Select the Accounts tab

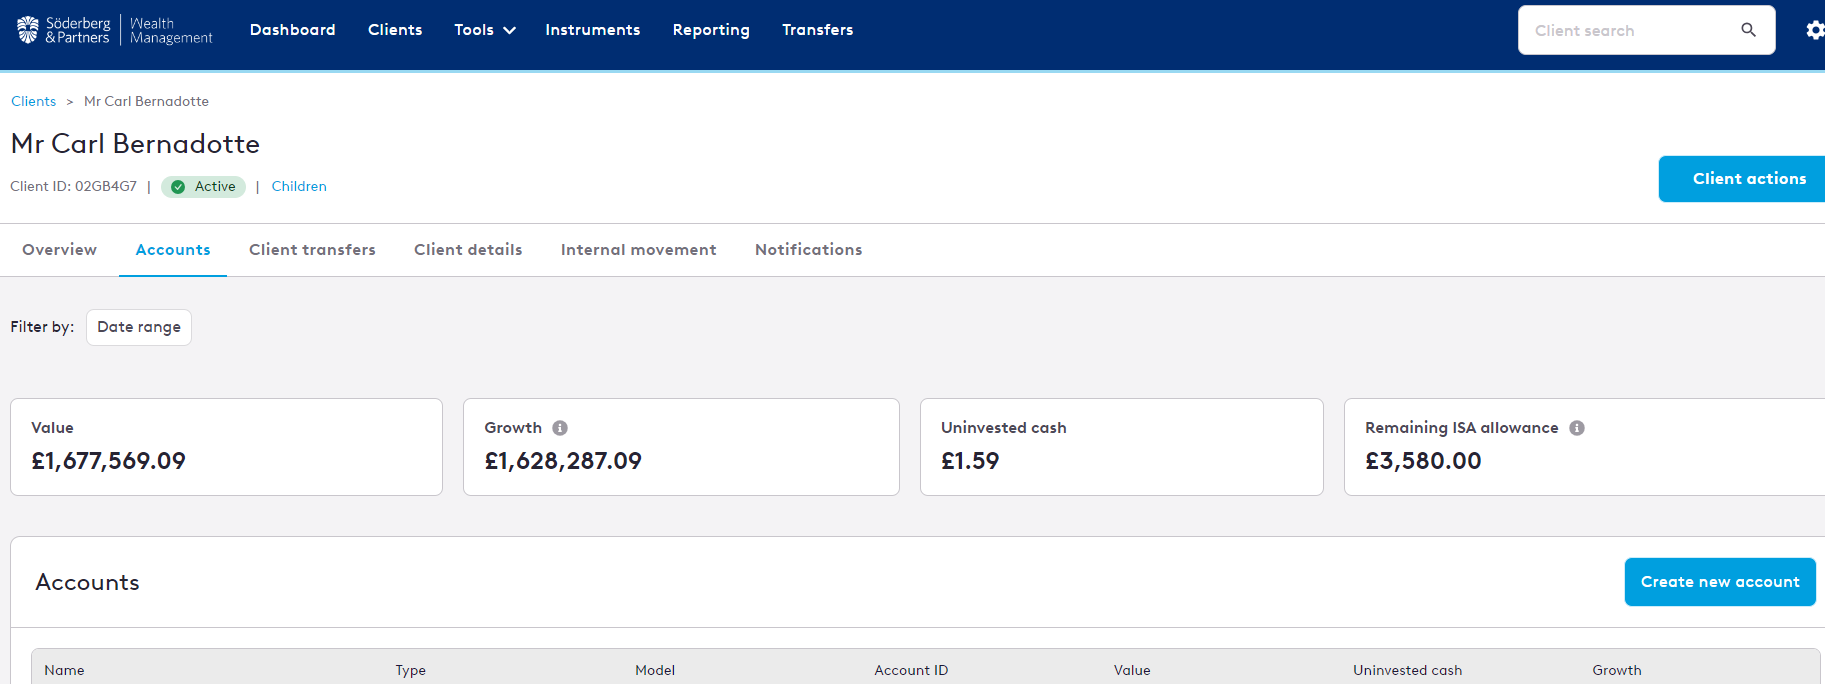coord(173,250)
